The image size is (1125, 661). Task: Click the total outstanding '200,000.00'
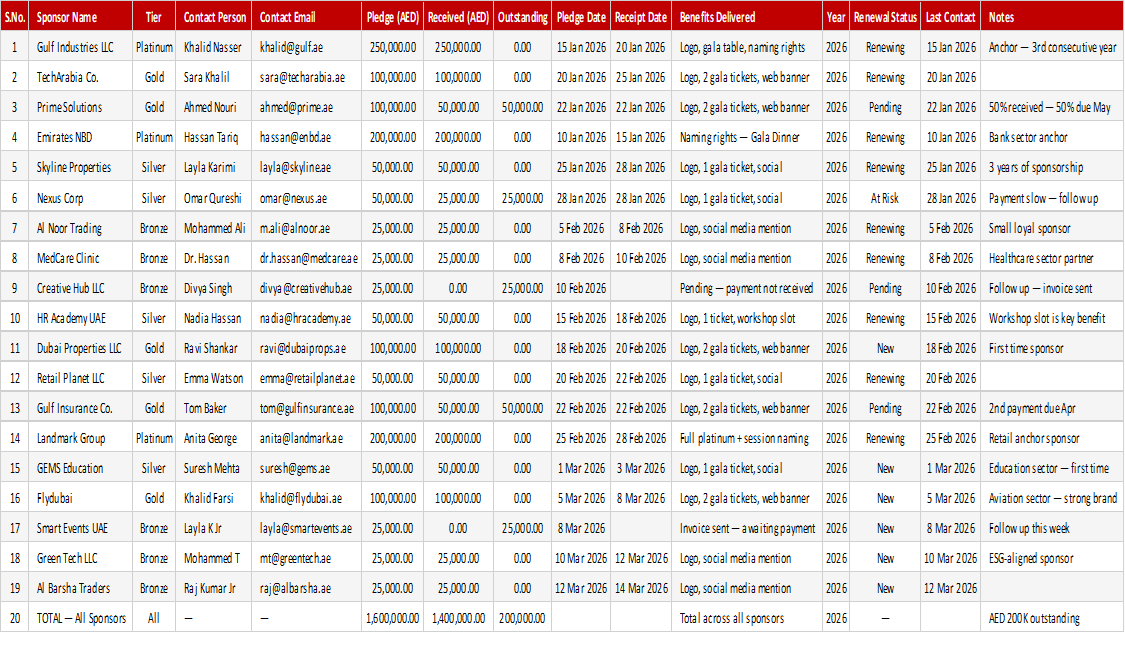pos(522,619)
